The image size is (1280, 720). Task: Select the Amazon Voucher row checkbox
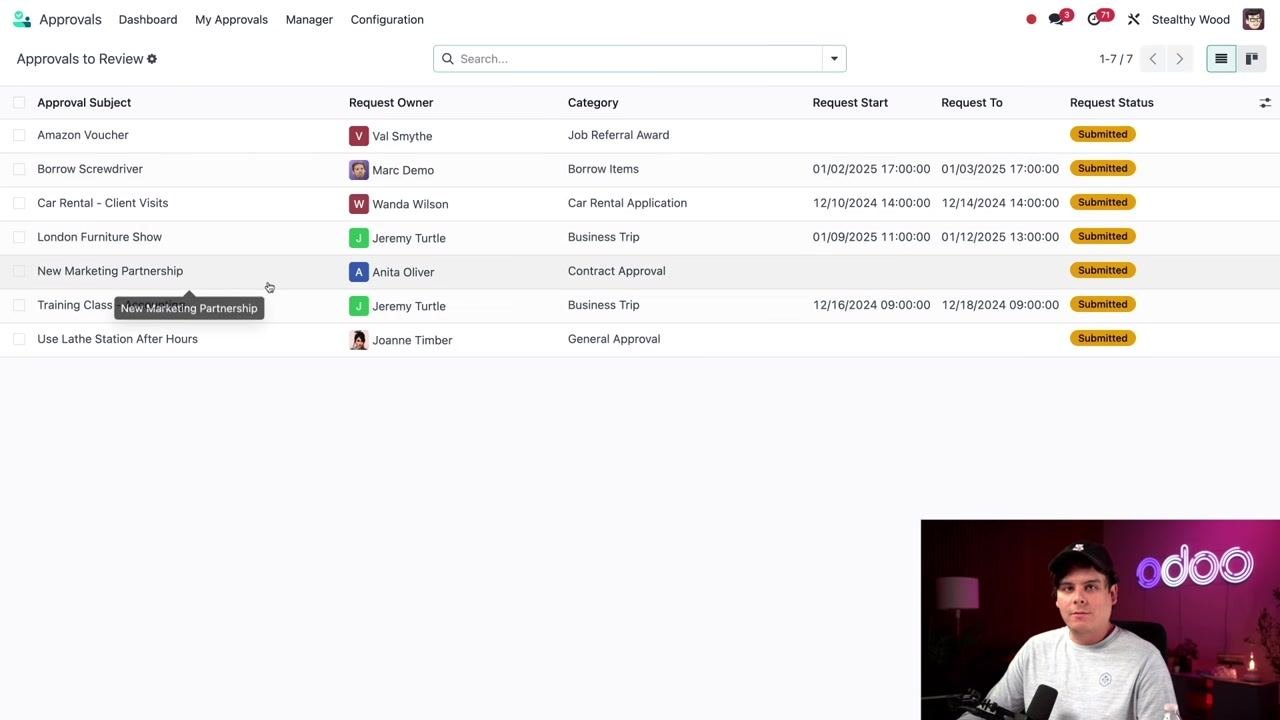tap(19, 135)
